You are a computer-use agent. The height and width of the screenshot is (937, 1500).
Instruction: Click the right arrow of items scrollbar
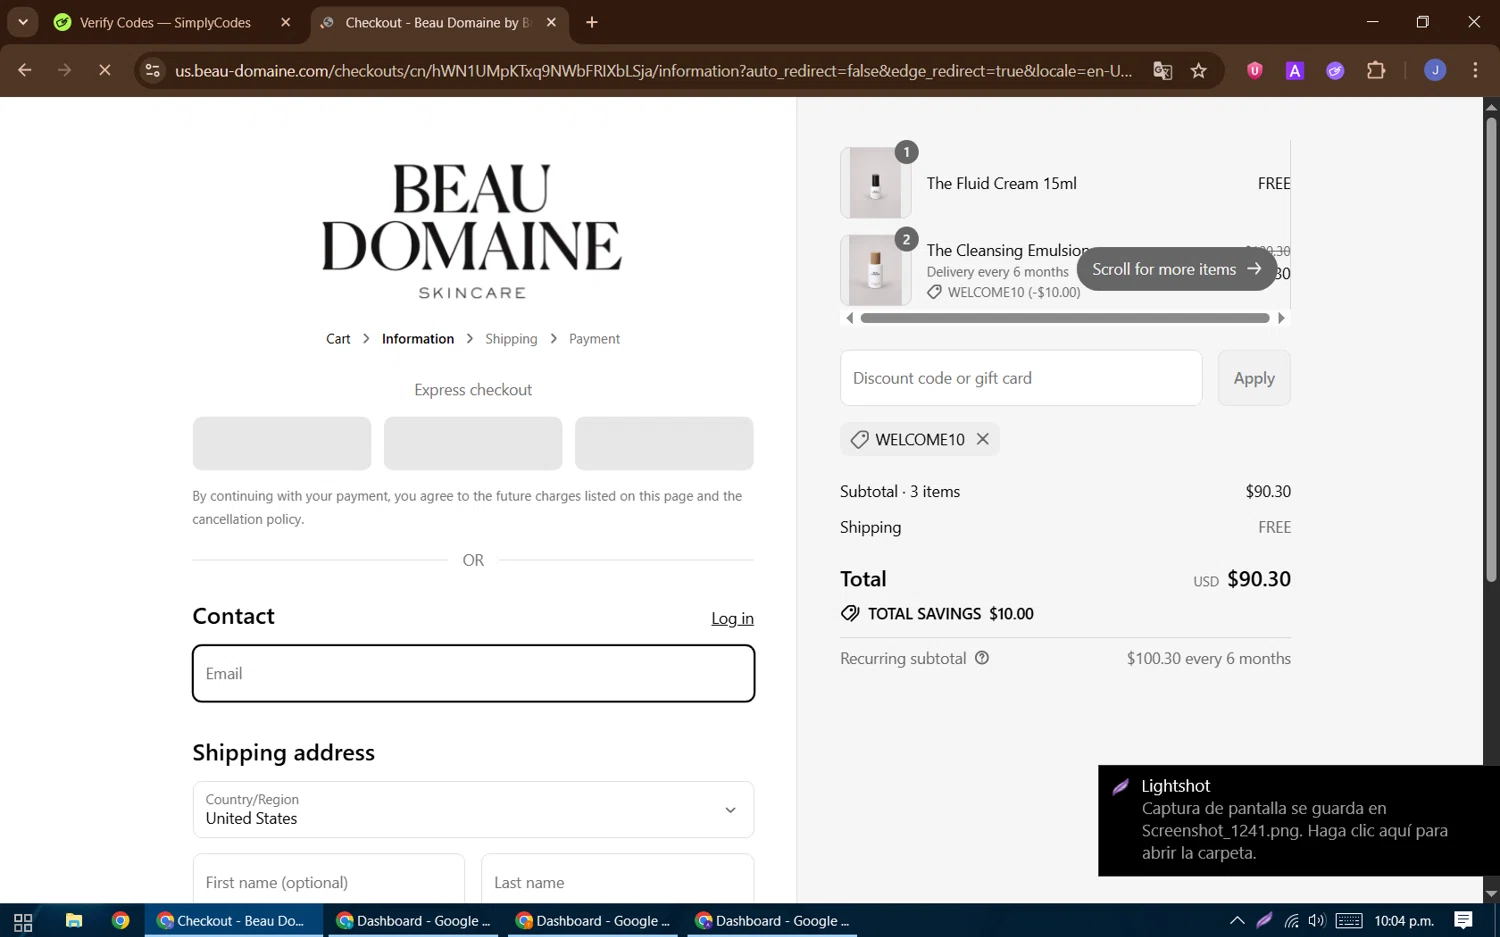[x=1281, y=318]
